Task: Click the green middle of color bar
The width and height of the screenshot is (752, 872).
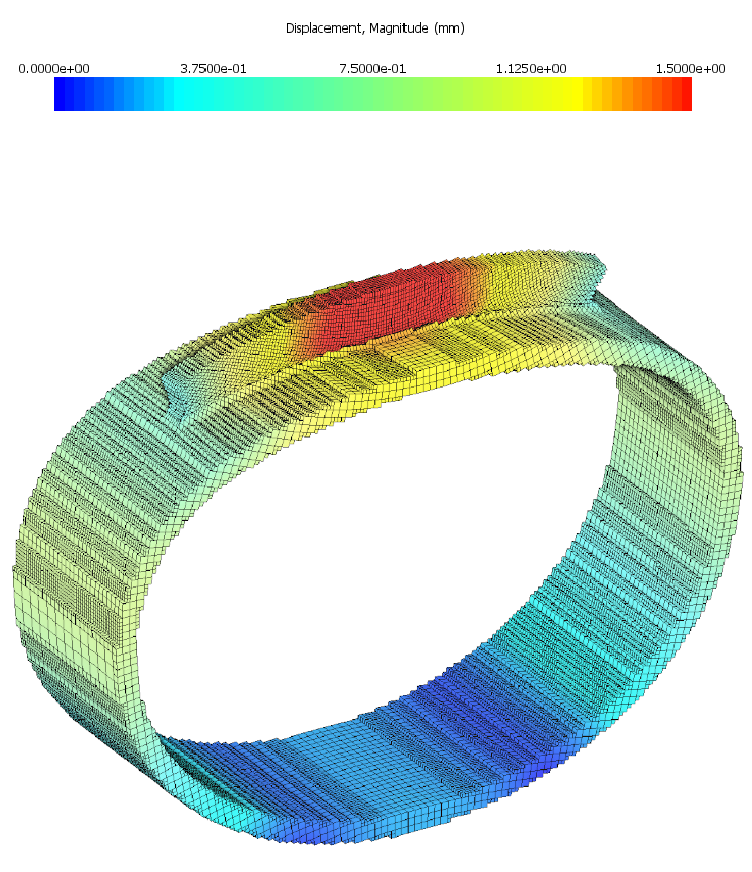Action: click(373, 94)
